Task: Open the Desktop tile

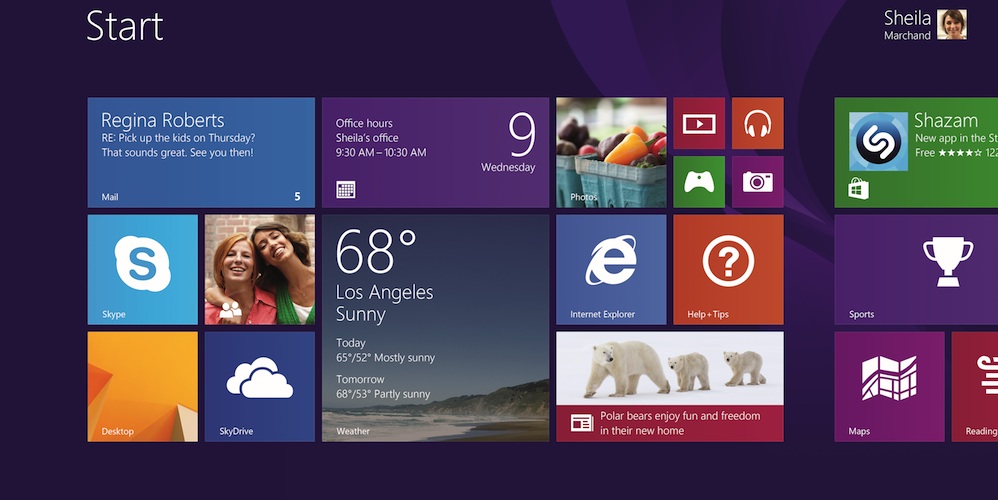Action: 142,386
